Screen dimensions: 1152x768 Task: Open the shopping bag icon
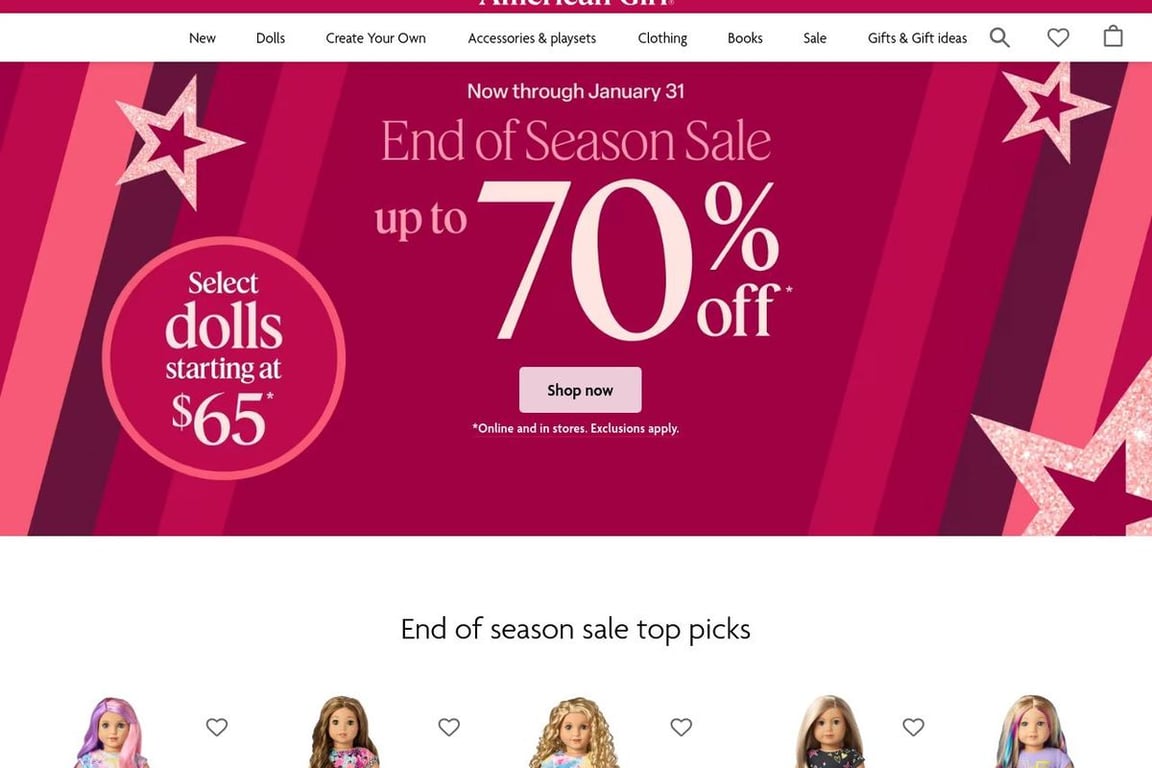click(x=1113, y=36)
